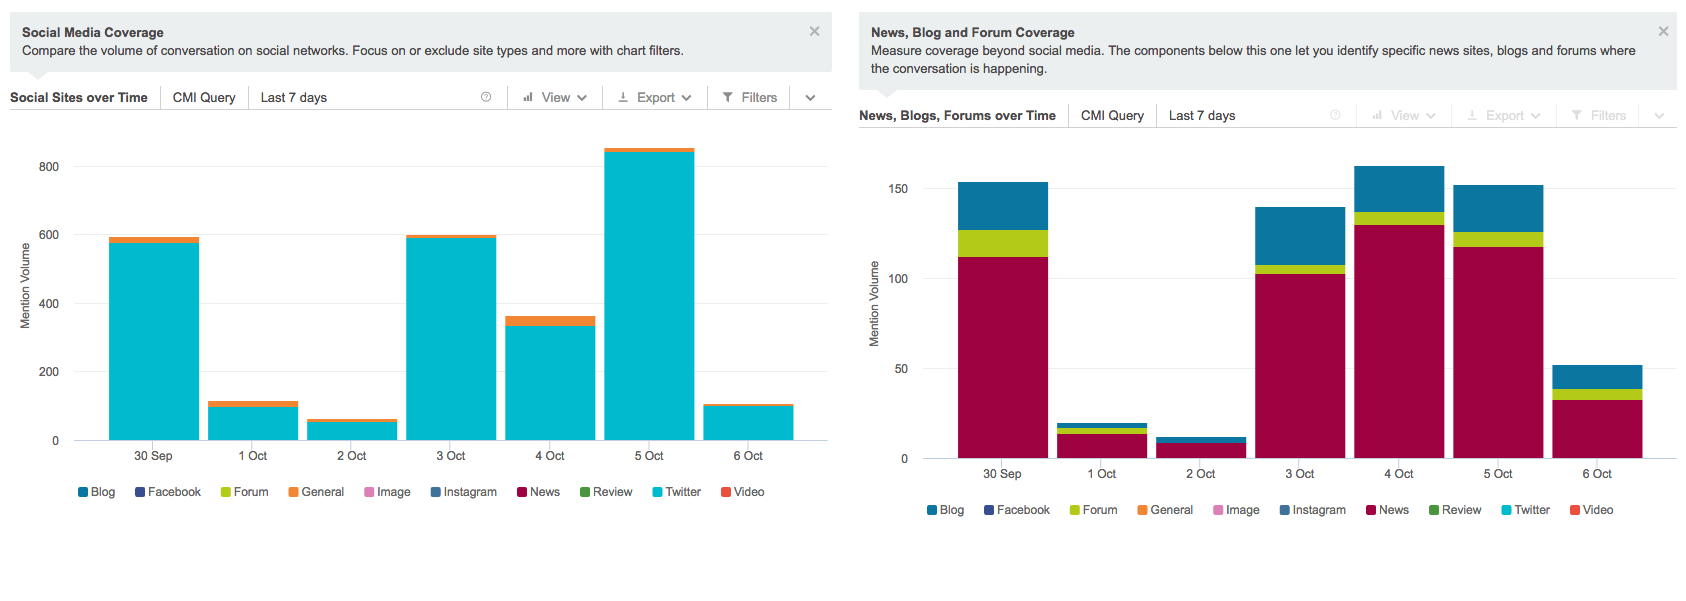1686x601 pixels.
Task: Toggle Twitter series in Social Sites legend
Action: 677,492
